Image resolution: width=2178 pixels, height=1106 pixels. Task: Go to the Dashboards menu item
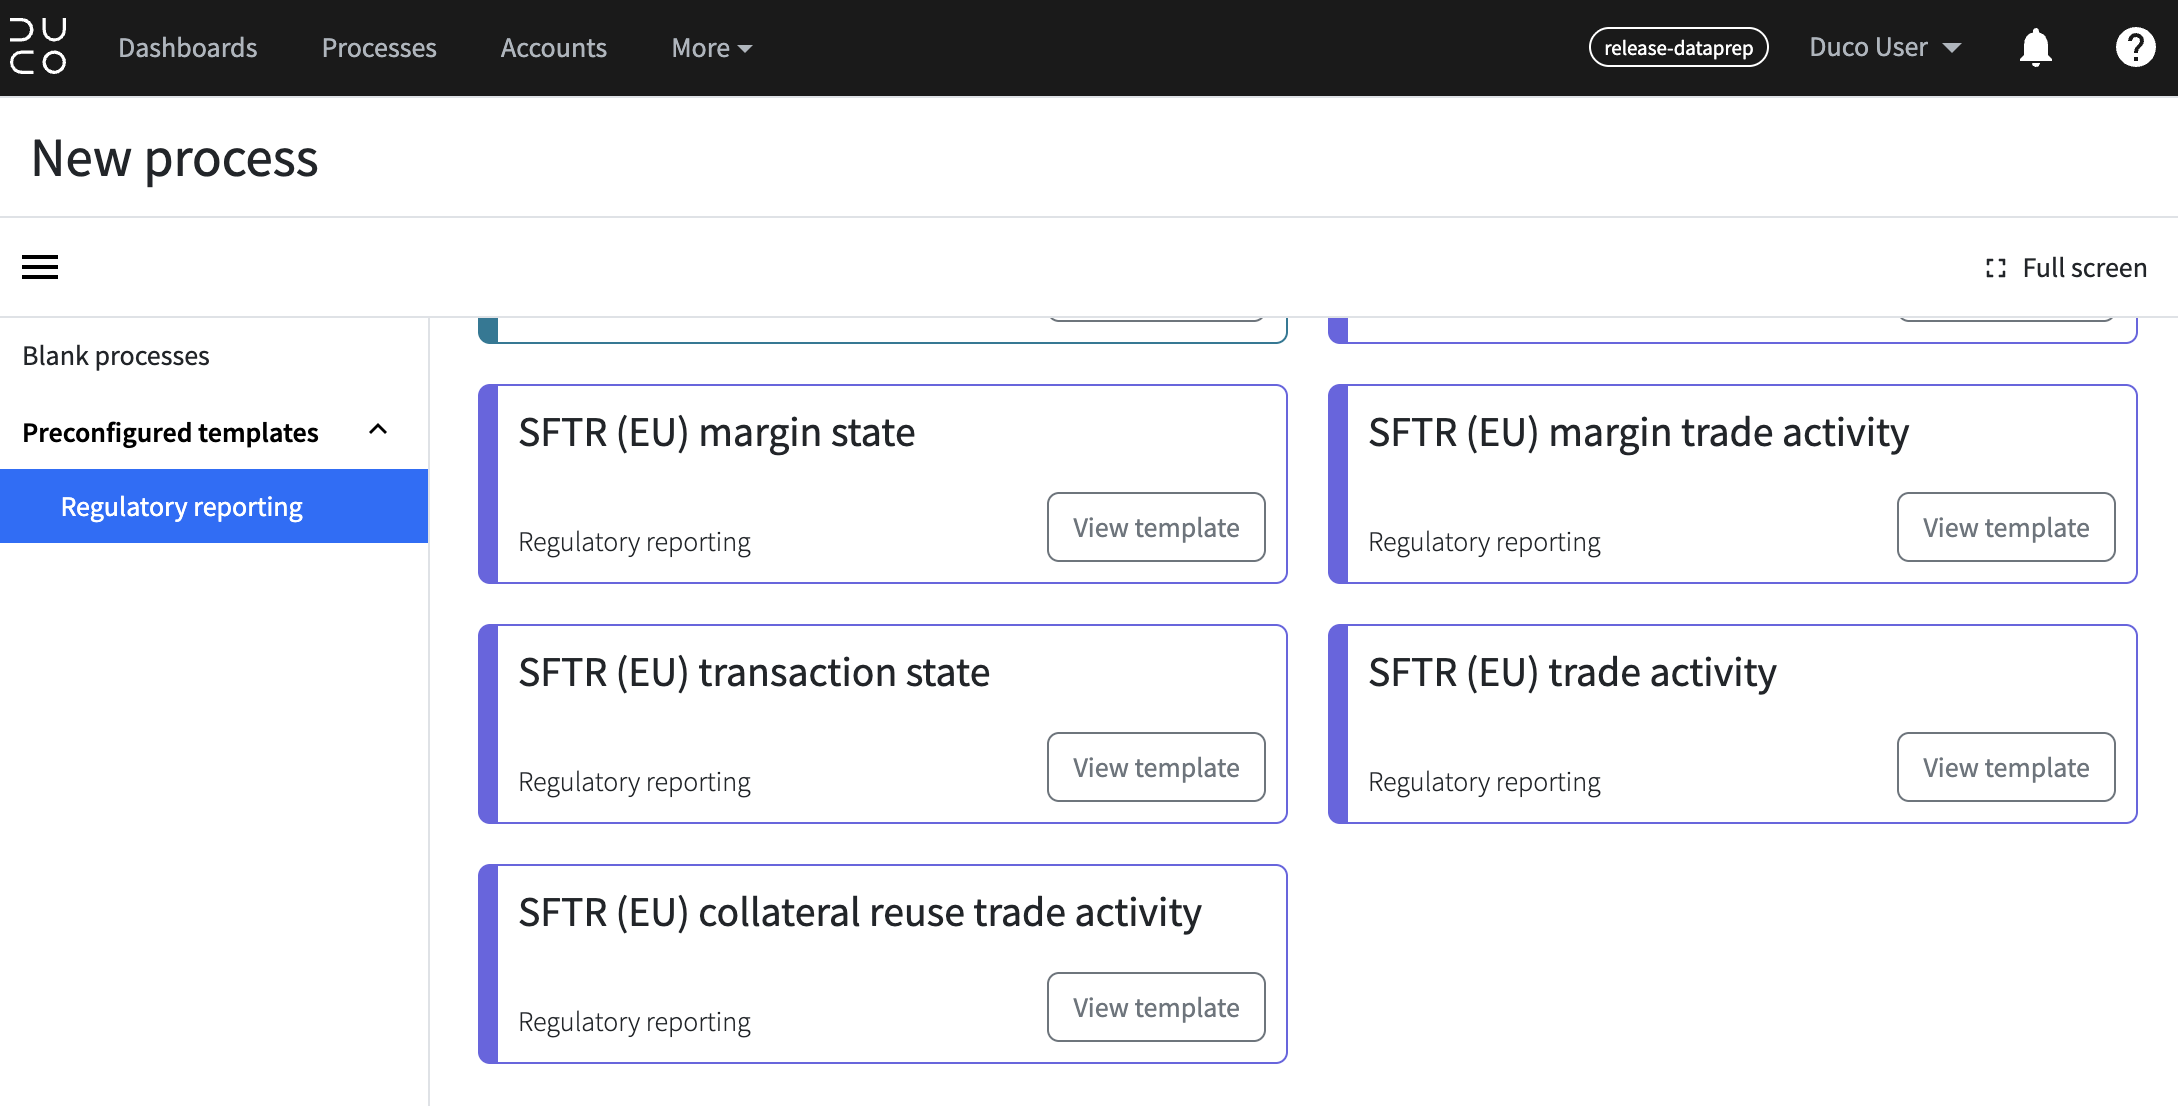[x=188, y=48]
